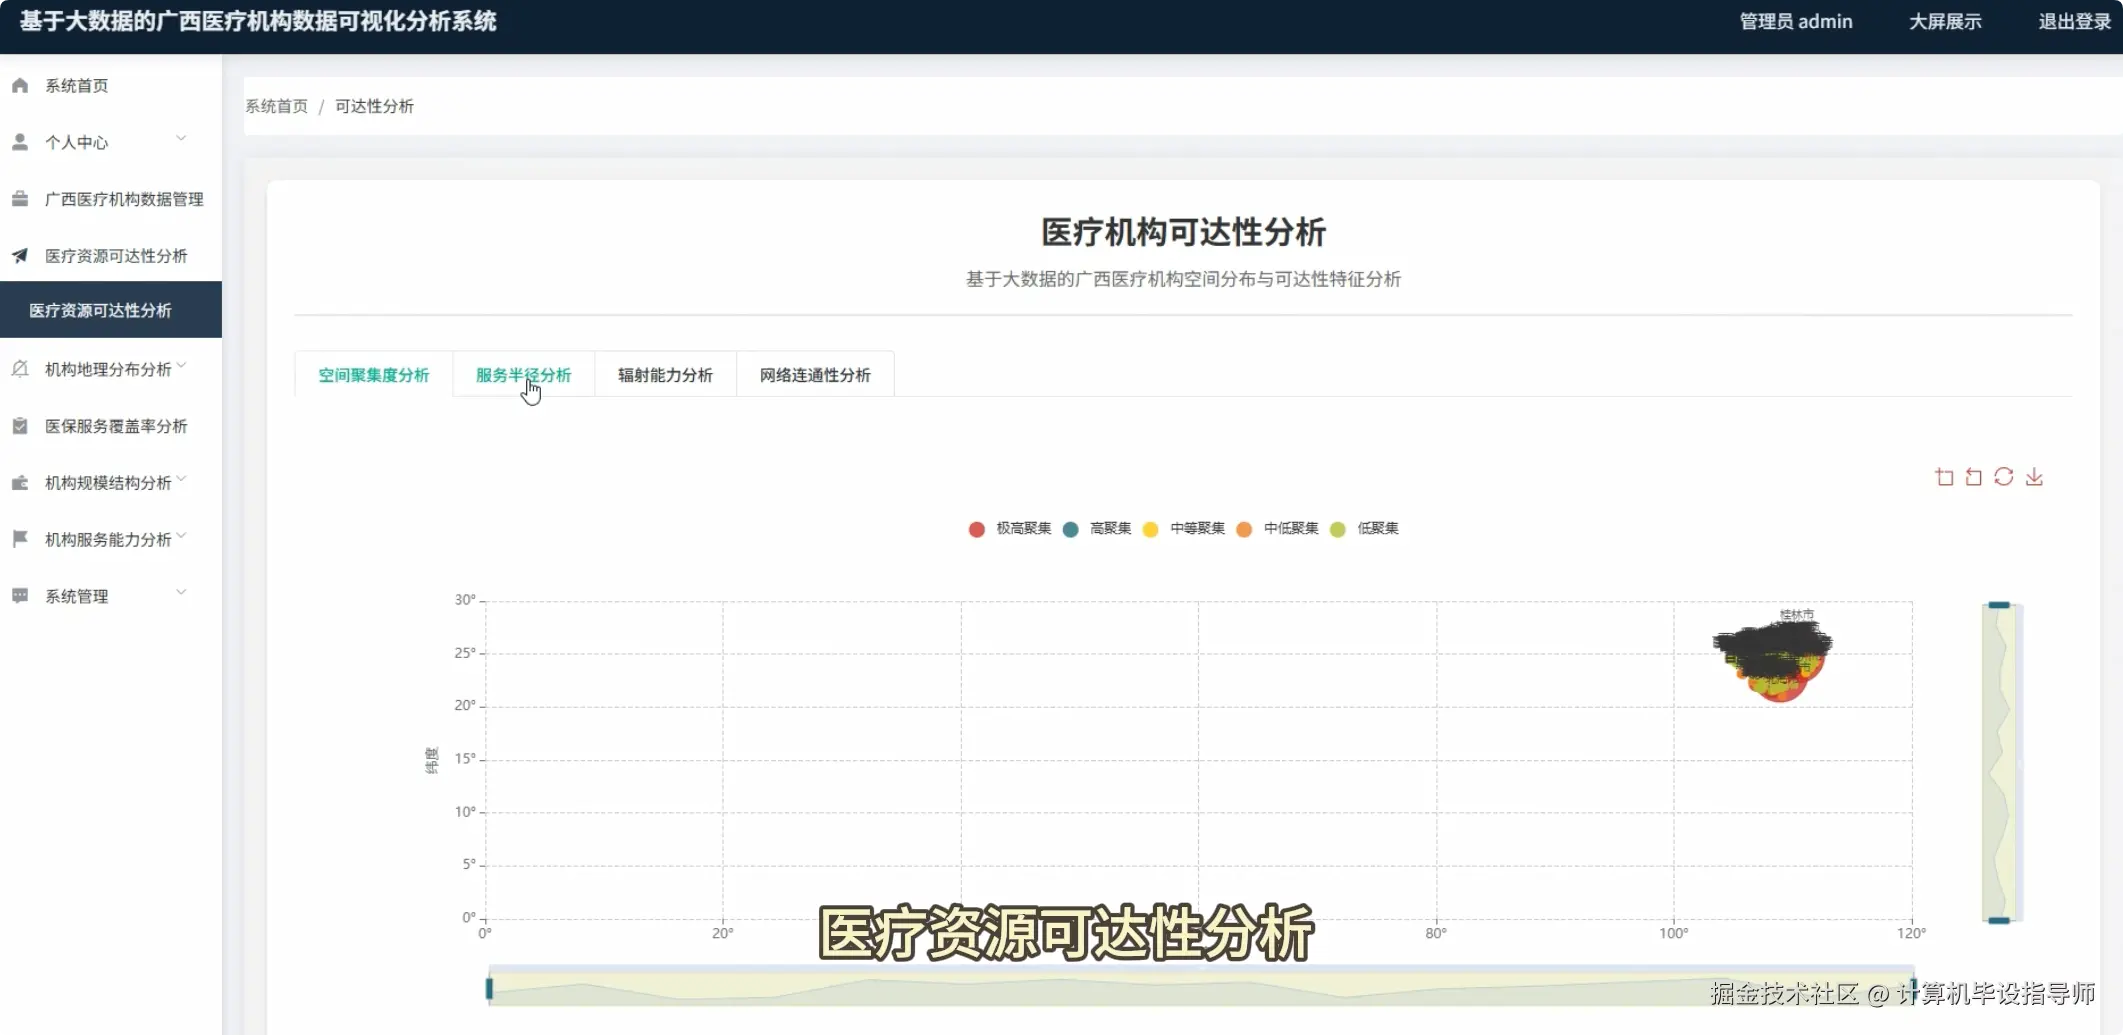The width and height of the screenshot is (2123, 1035).
Task: Click the wallet icon beside 机构规模结构分析
Action: tap(20, 483)
